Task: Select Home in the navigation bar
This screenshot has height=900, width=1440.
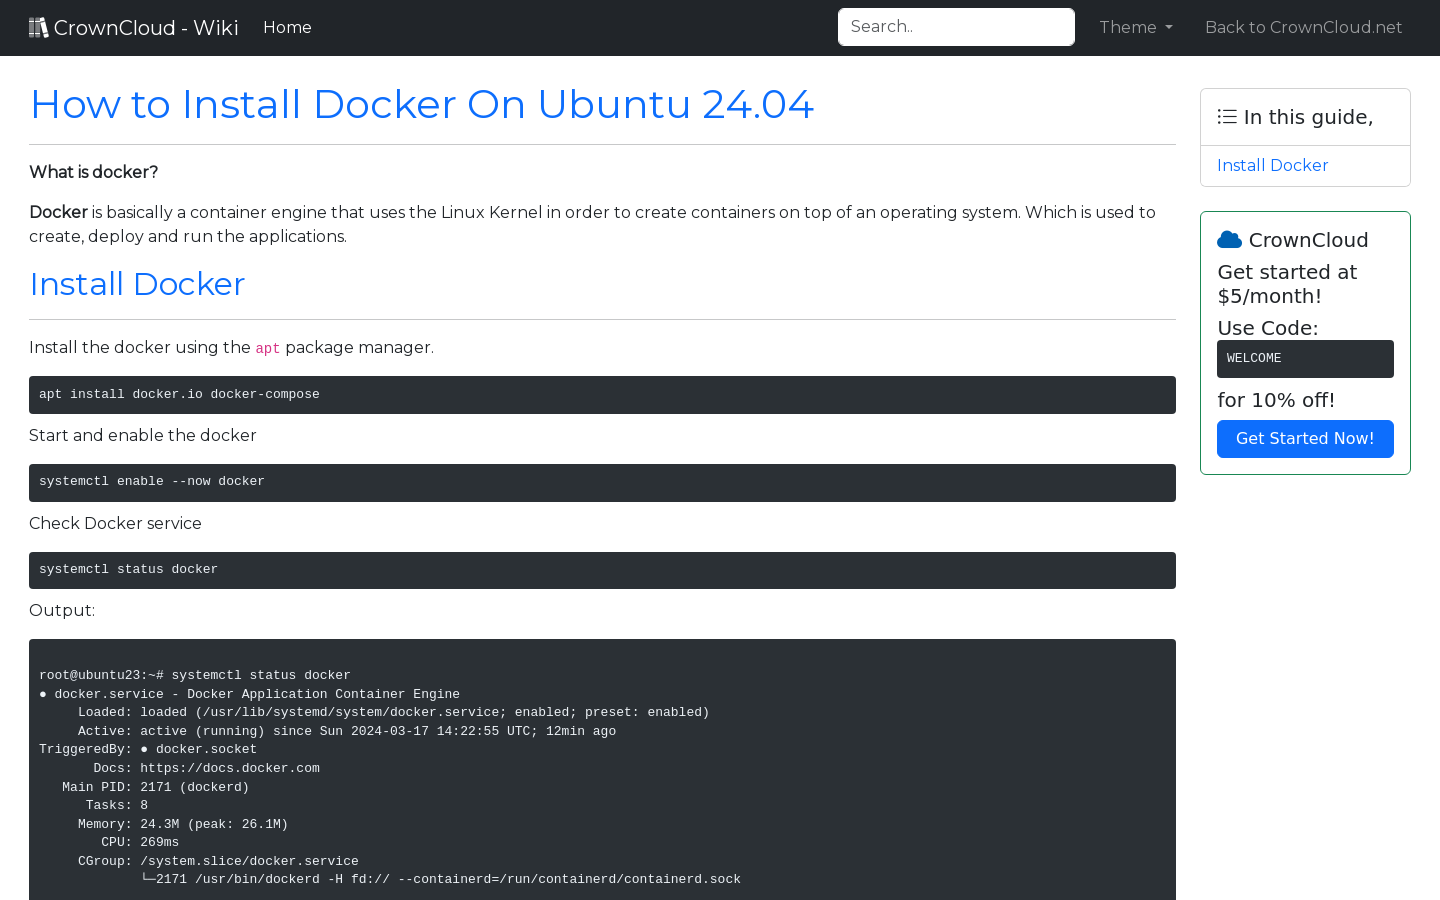Action: point(287,27)
